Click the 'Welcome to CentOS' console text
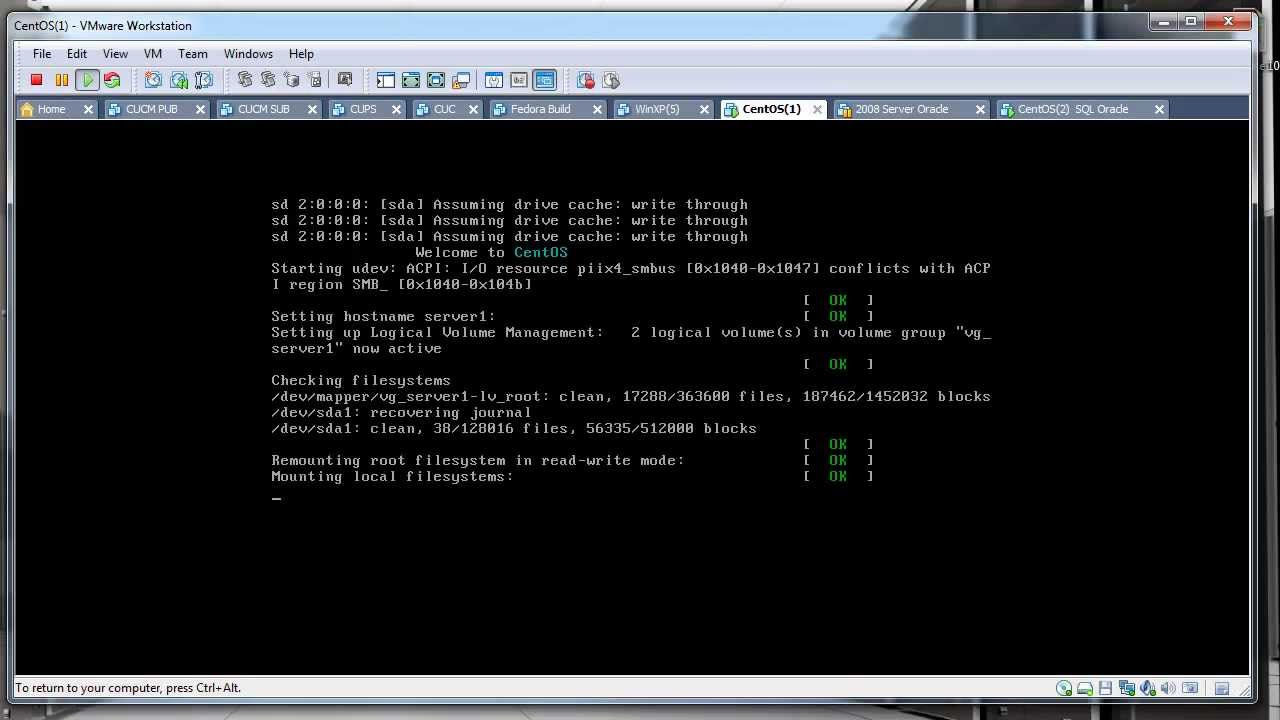Viewport: 1280px width, 720px height. click(491, 253)
